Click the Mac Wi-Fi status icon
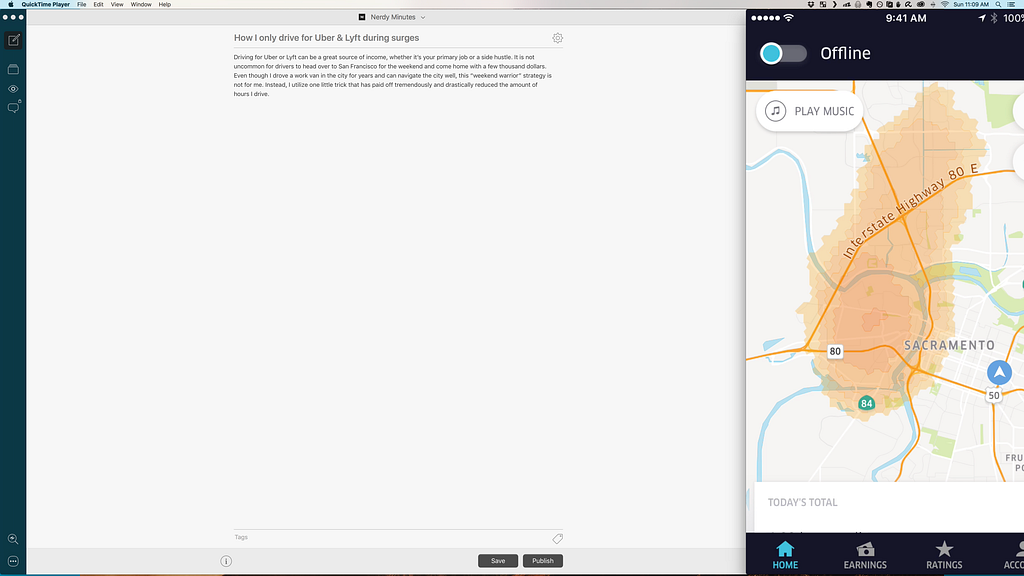The image size is (1024, 576). 944,5
